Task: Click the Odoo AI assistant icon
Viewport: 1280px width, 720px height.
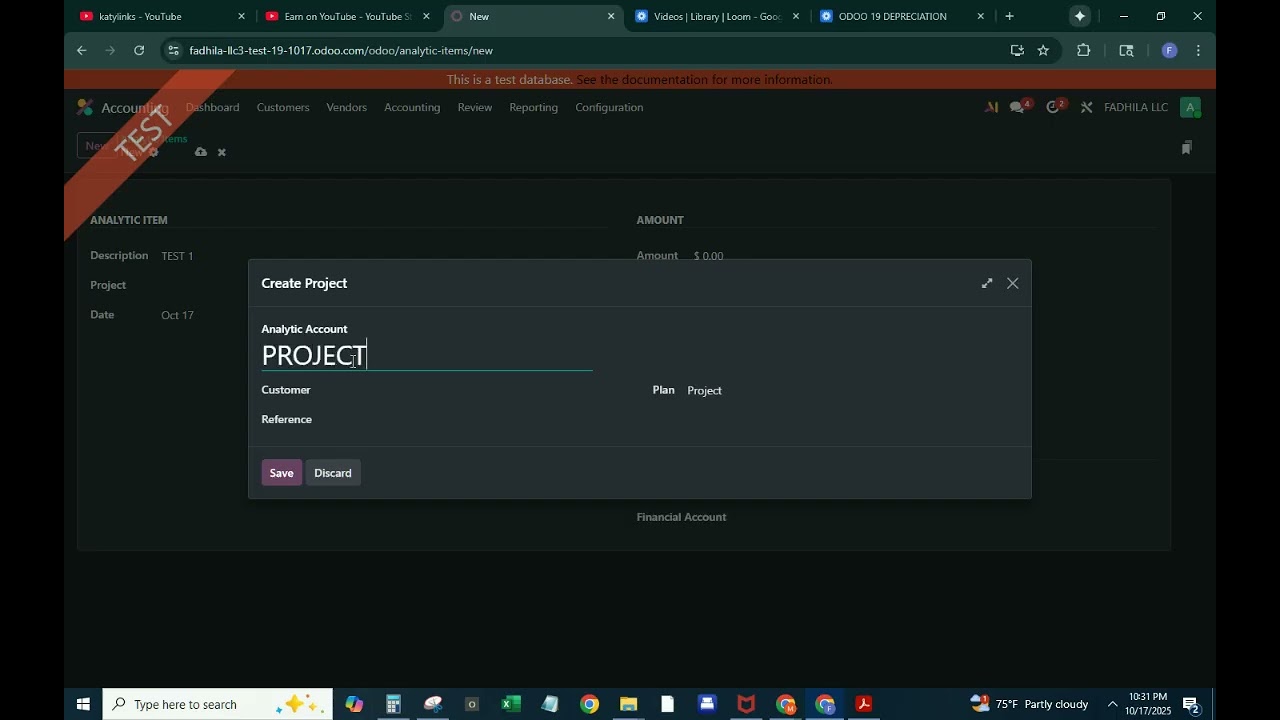Action: click(991, 107)
